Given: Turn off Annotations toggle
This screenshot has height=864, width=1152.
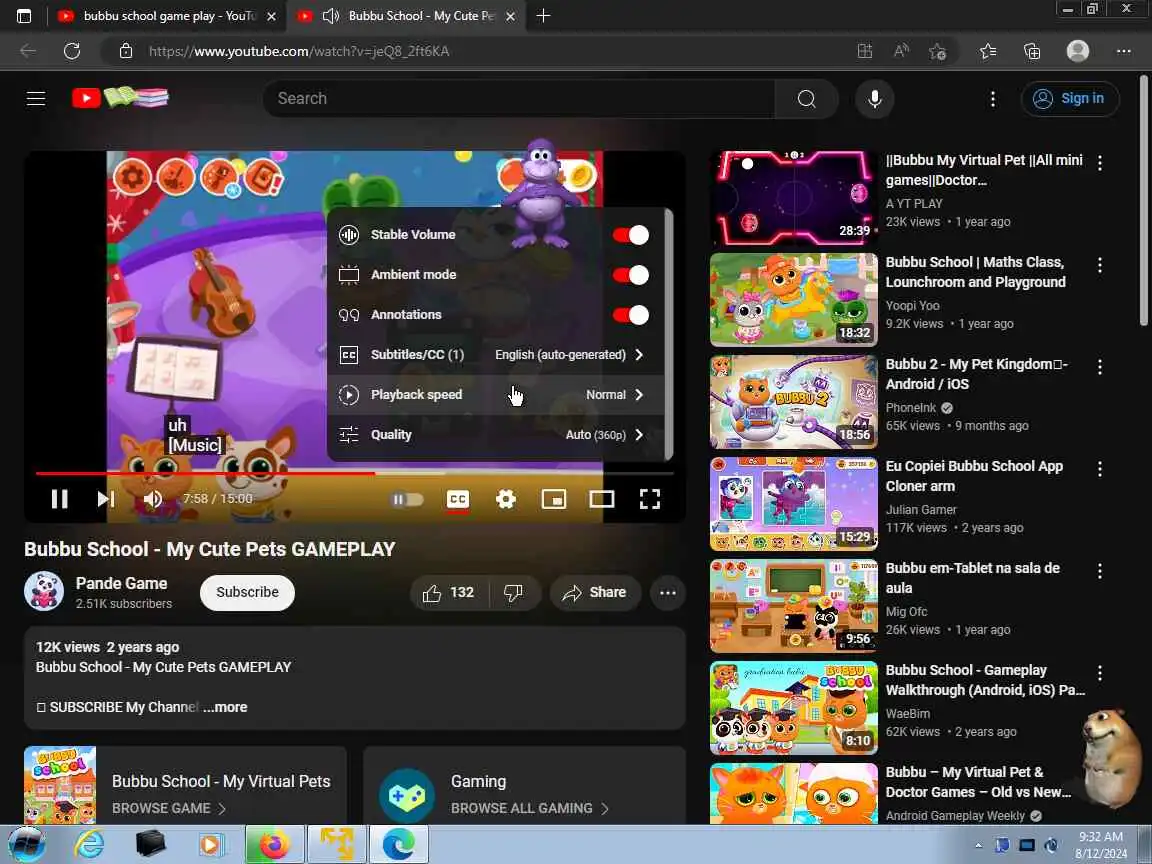Looking at the screenshot, I should click(x=631, y=315).
